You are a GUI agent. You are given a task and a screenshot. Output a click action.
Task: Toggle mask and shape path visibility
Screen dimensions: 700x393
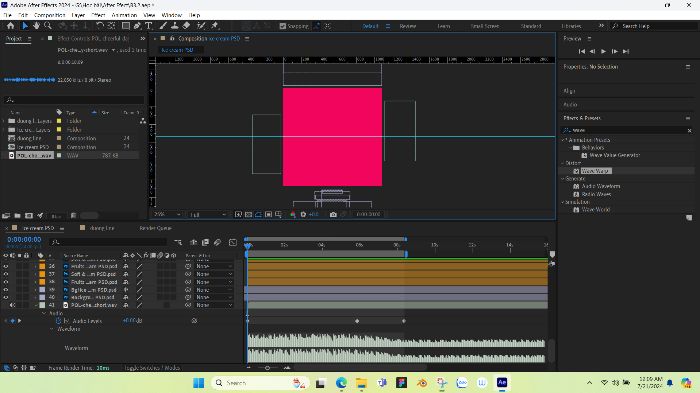258,214
